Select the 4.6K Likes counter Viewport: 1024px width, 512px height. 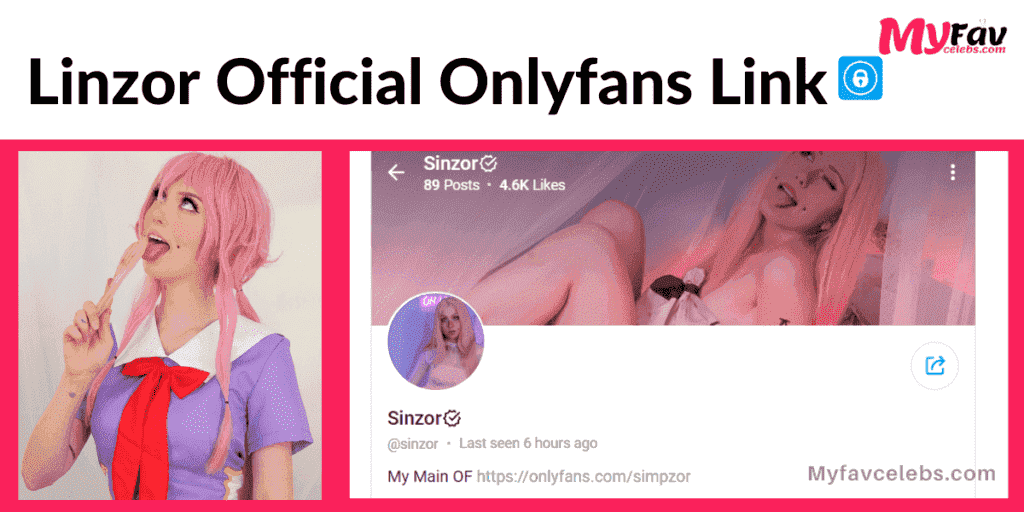tap(532, 185)
